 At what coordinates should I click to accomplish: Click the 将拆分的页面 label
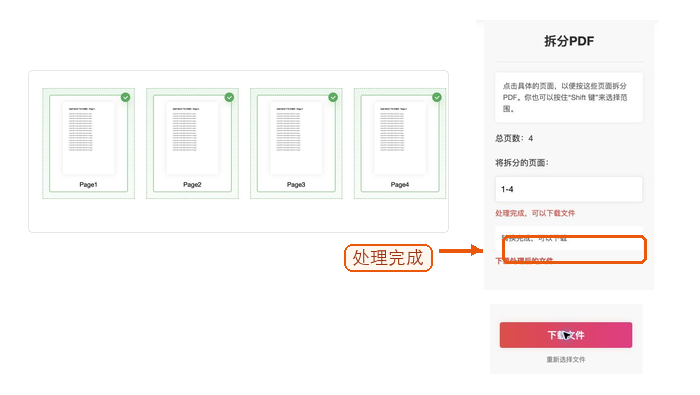point(522,163)
